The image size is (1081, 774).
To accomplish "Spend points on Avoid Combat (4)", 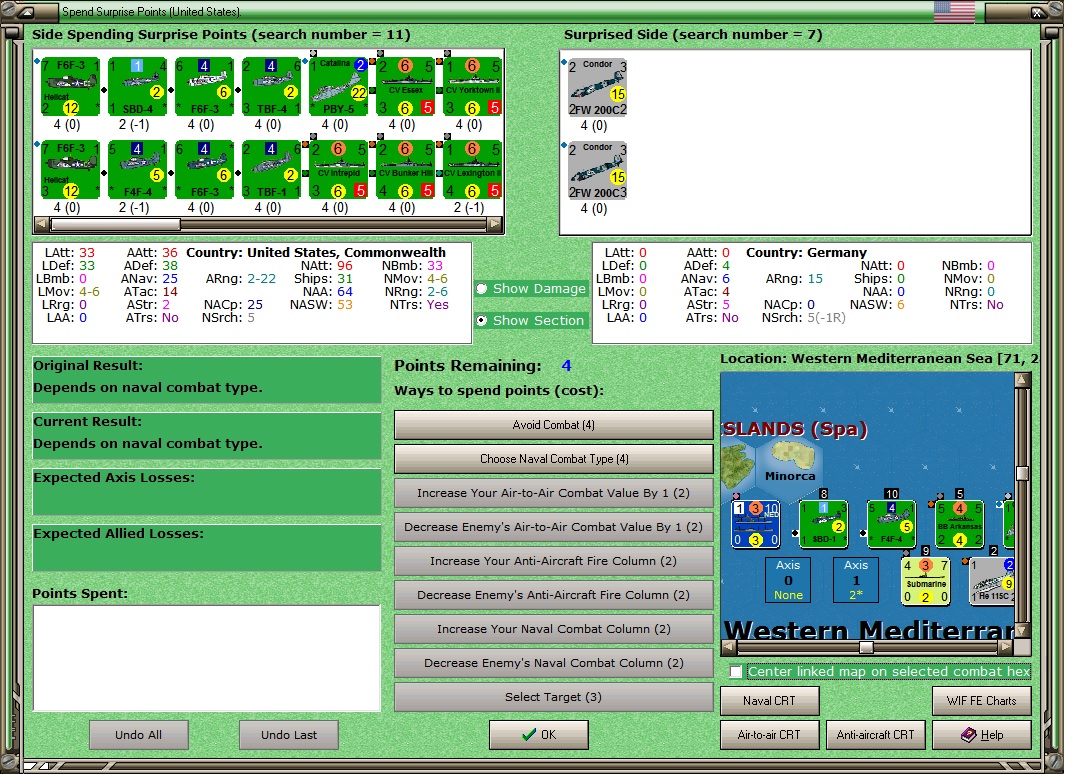I will tap(554, 425).
